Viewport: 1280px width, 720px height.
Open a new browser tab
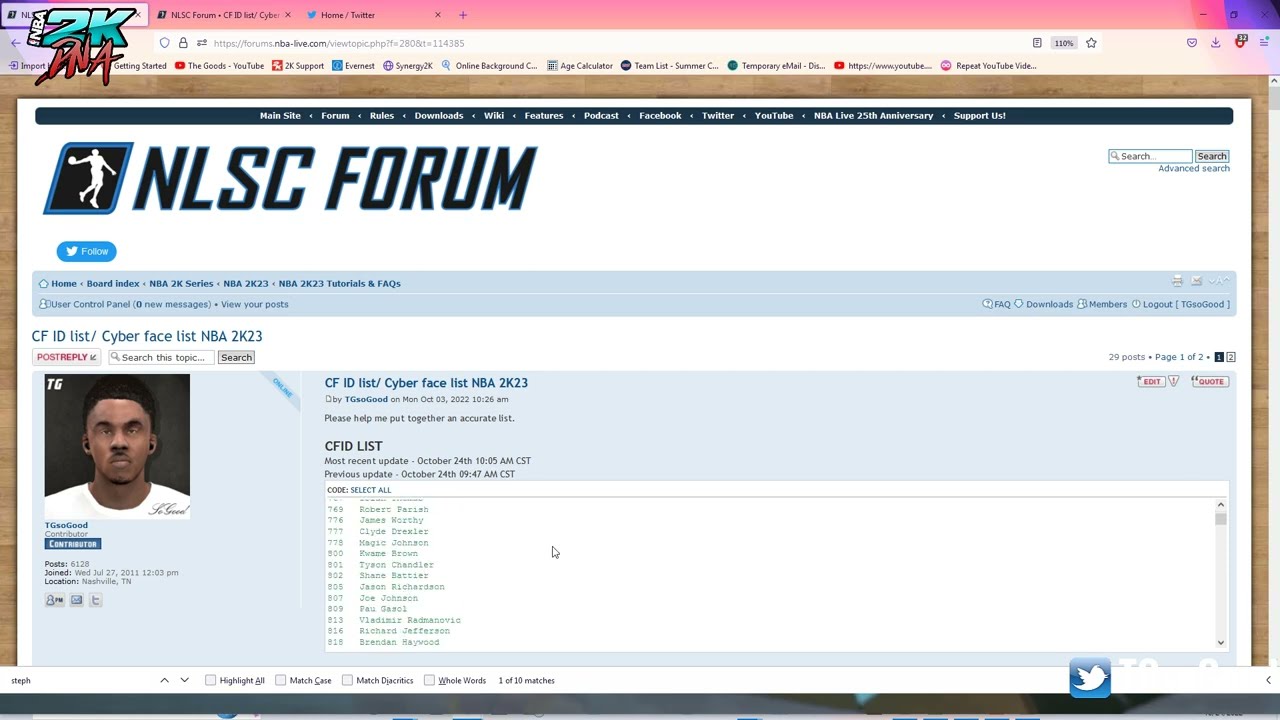(462, 15)
